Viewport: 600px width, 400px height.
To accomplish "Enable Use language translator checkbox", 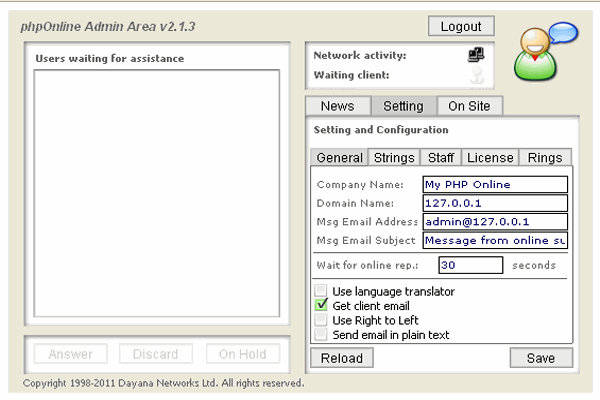I will [321, 291].
